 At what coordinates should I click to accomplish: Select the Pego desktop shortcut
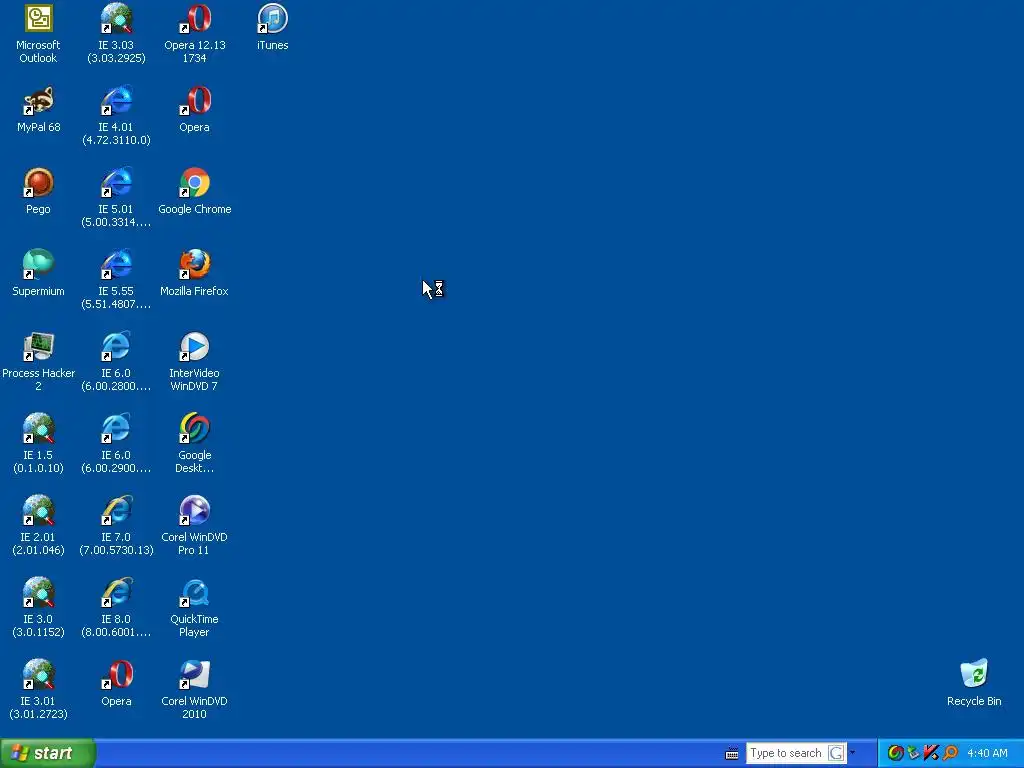click(x=38, y=183)
